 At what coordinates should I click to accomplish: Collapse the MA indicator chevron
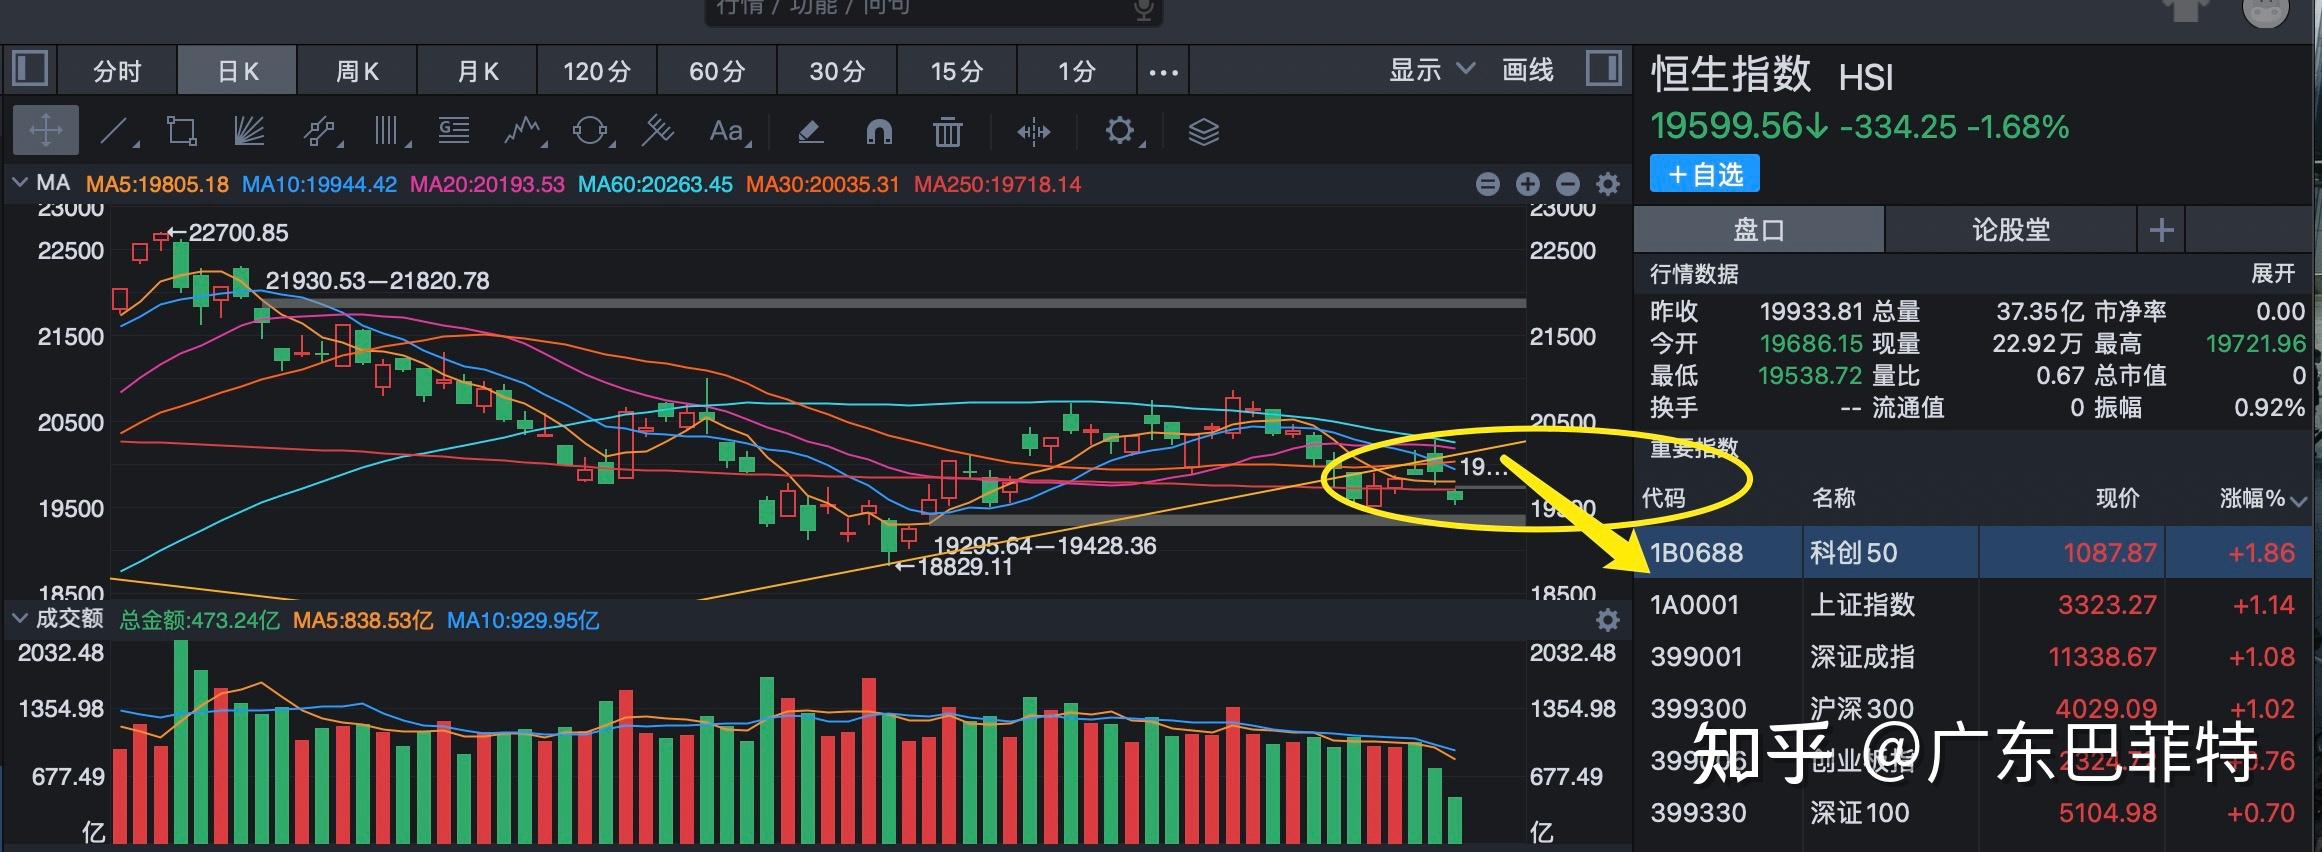(19, 183)
